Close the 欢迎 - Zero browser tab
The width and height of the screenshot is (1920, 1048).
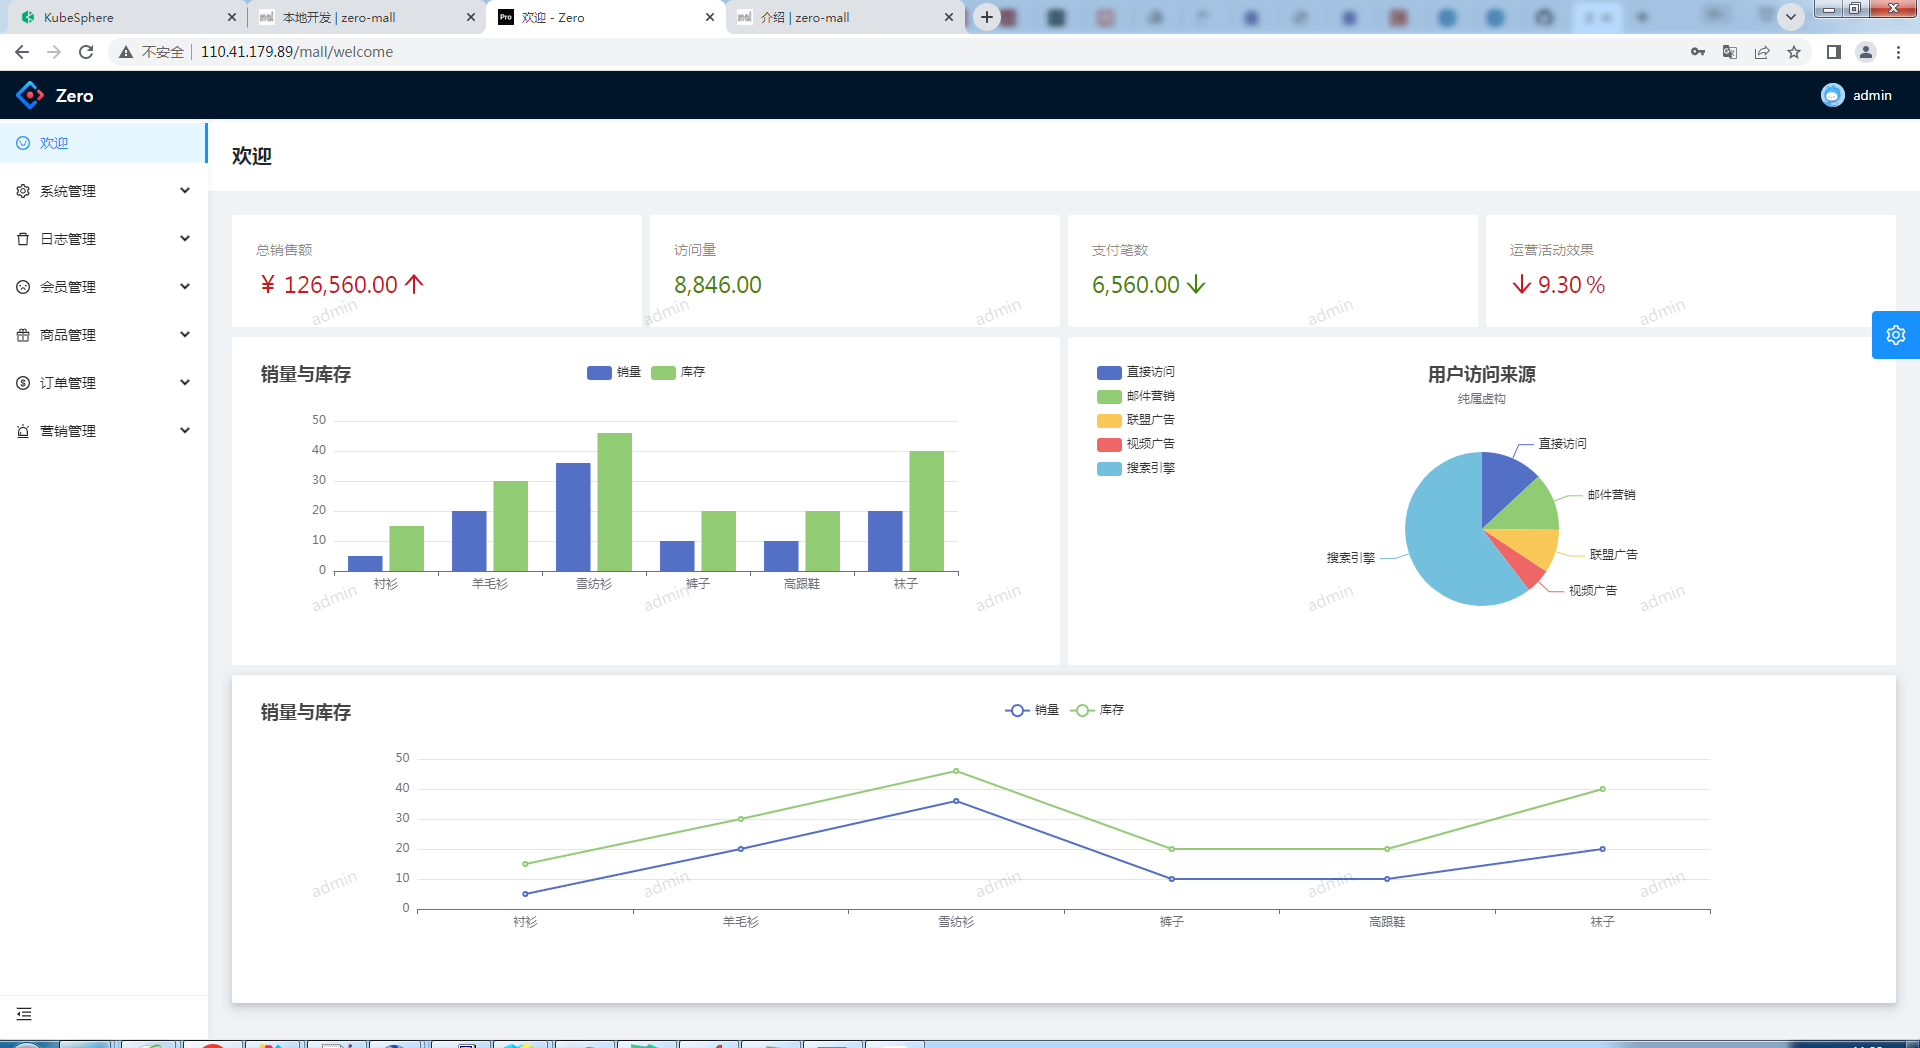710,17
